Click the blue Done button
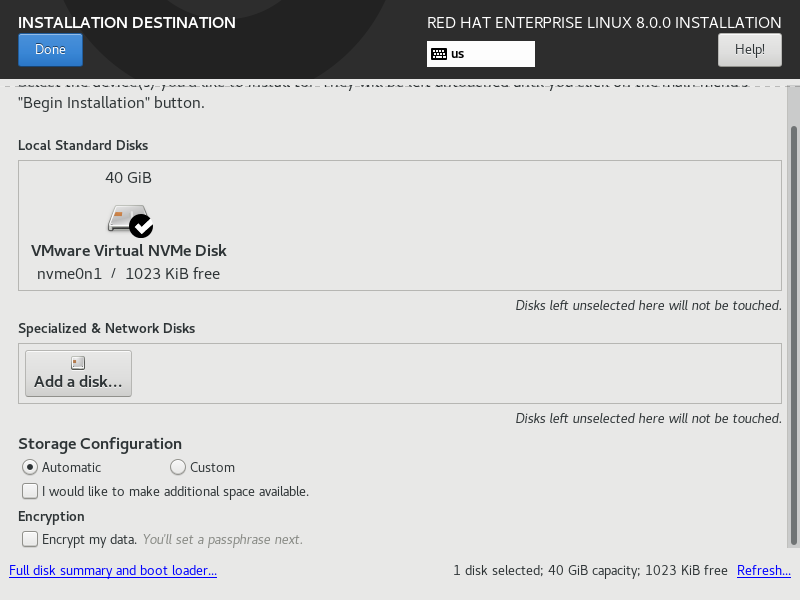 coord(50,49)
